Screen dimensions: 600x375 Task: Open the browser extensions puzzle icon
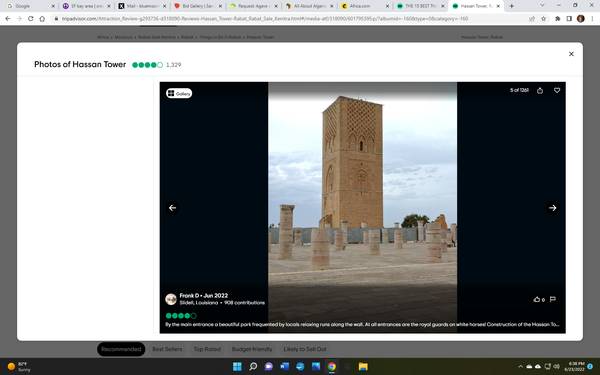coord(558,19)
